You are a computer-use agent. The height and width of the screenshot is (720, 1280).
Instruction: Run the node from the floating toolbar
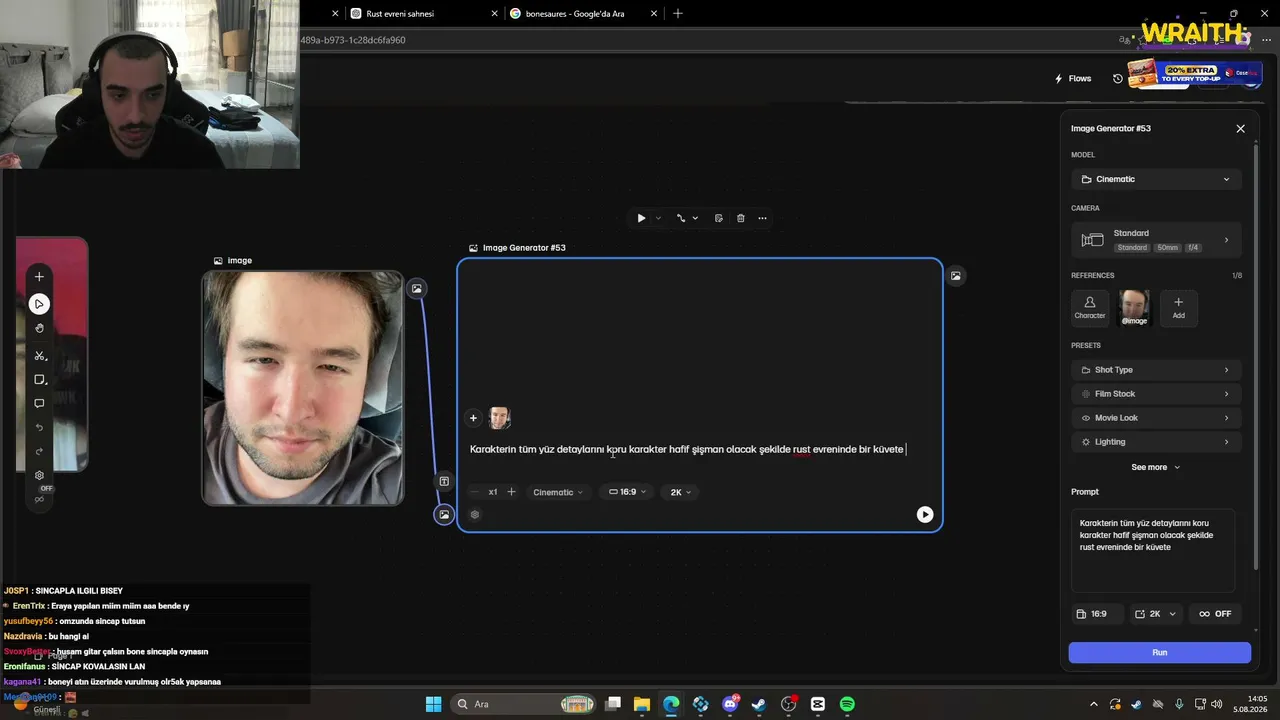(x=641, y=218)
